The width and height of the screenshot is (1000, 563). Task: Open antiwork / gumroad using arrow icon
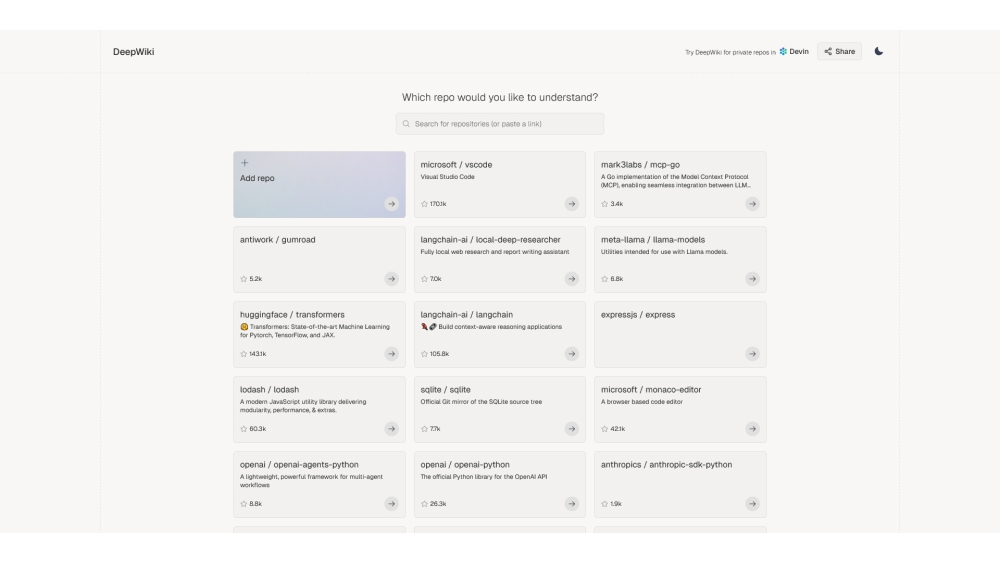click(391, 279)
